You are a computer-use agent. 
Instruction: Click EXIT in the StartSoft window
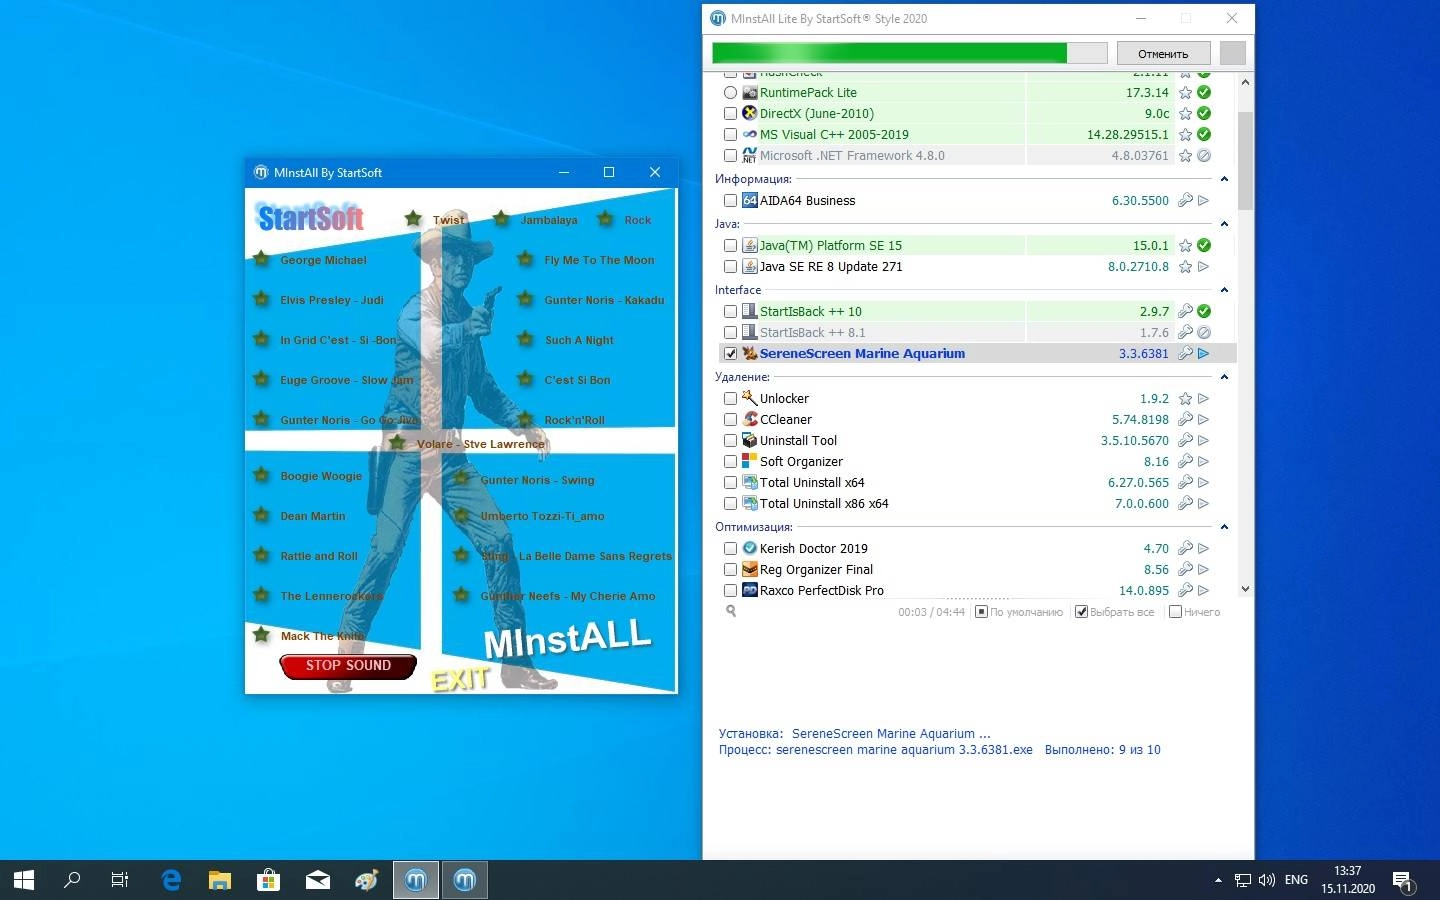tap(460, 680)
